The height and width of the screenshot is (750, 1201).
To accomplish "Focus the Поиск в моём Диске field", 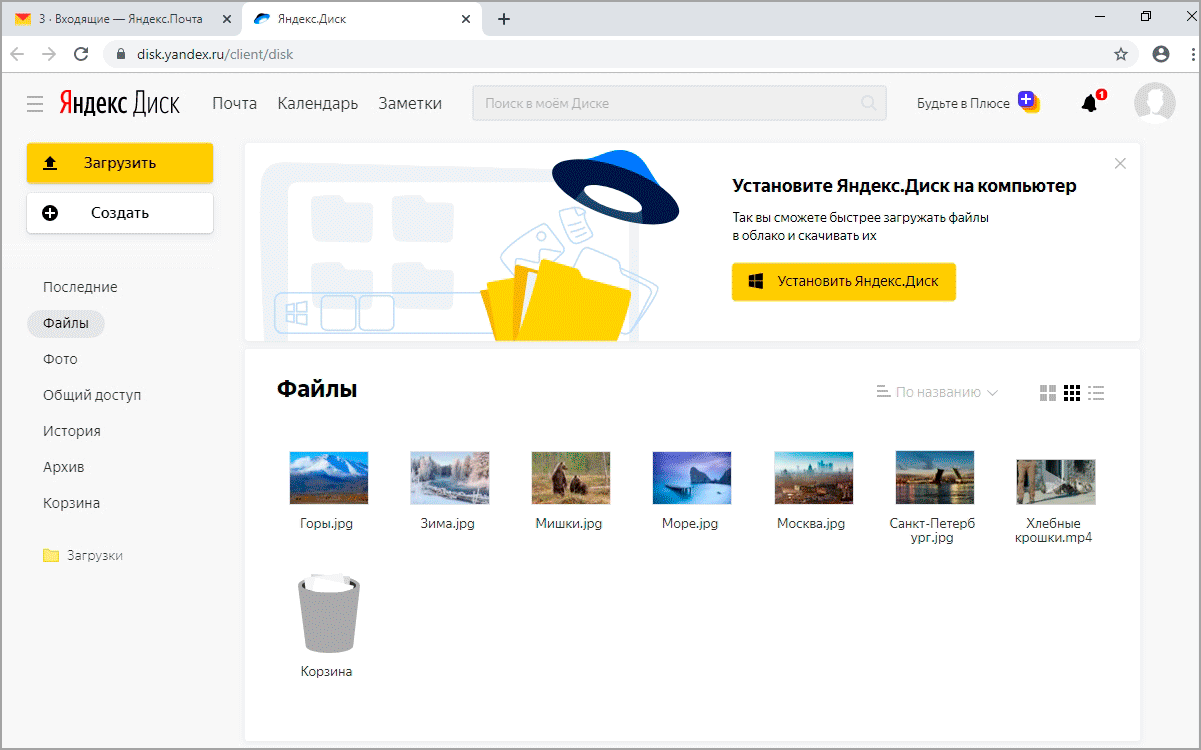I will (679, 103).
